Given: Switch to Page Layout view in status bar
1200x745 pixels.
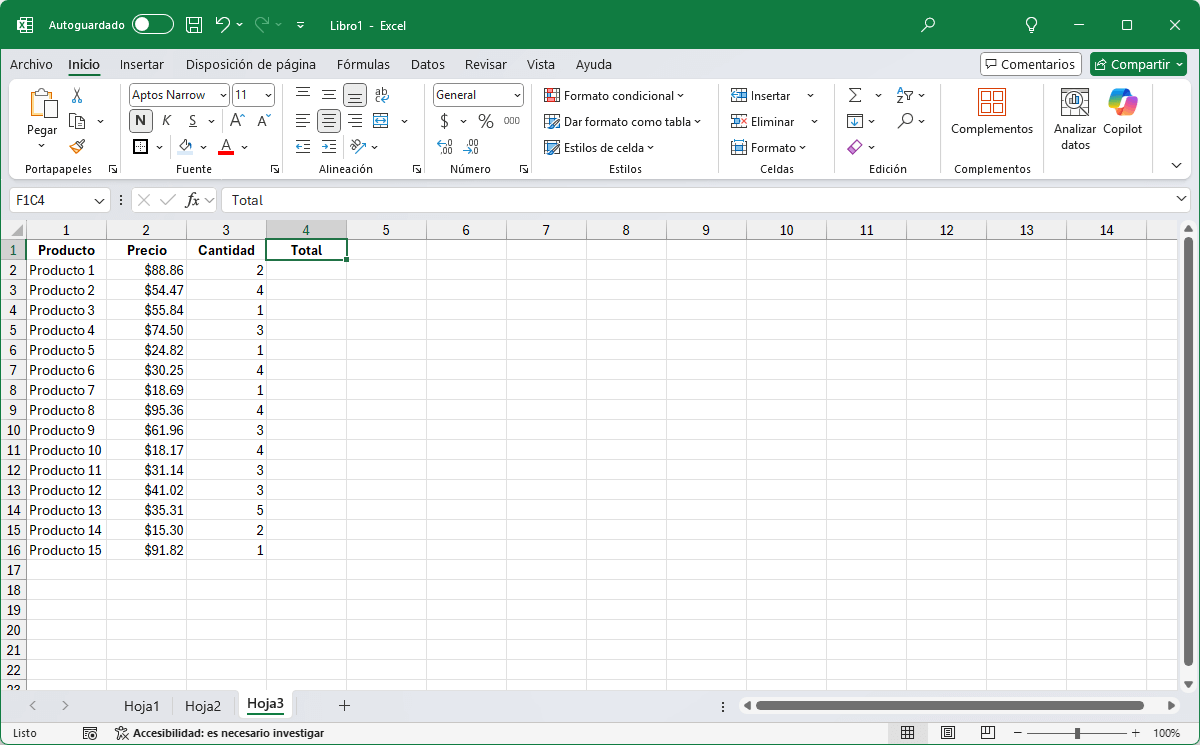Looking at the screenshot, I should click(948, 733).
